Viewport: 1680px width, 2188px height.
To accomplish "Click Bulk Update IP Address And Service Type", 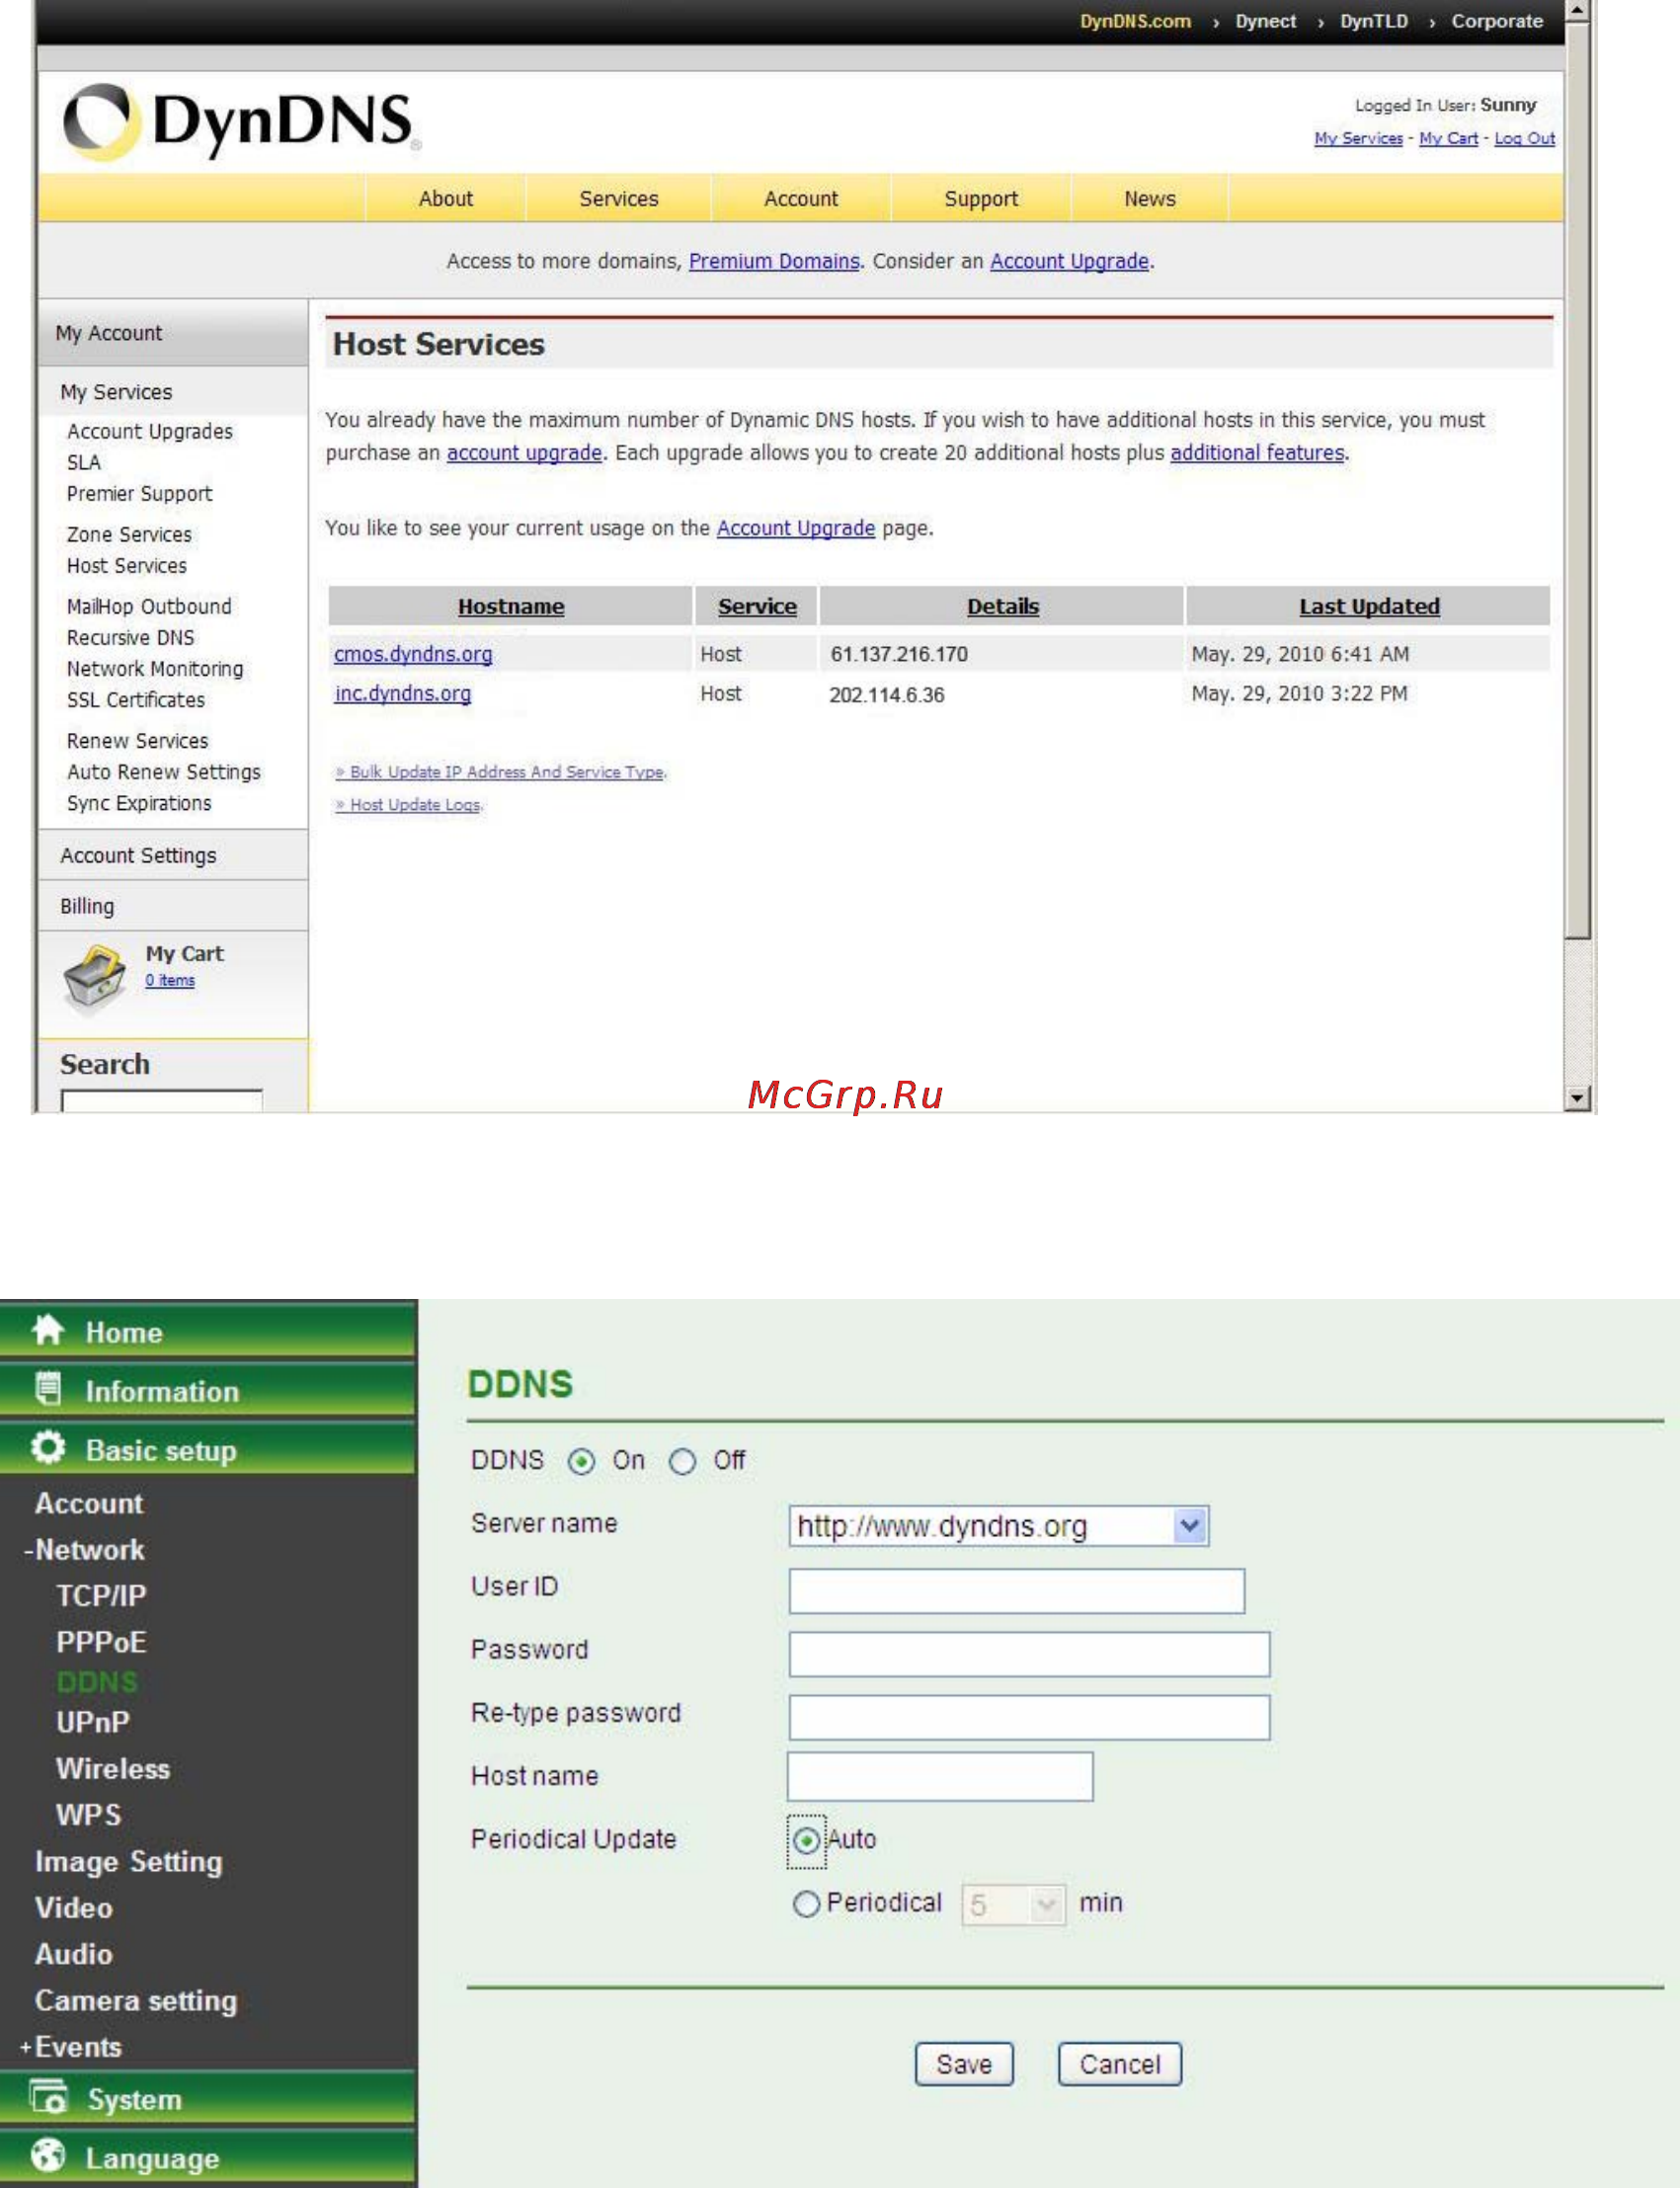I will pos(500,772).
